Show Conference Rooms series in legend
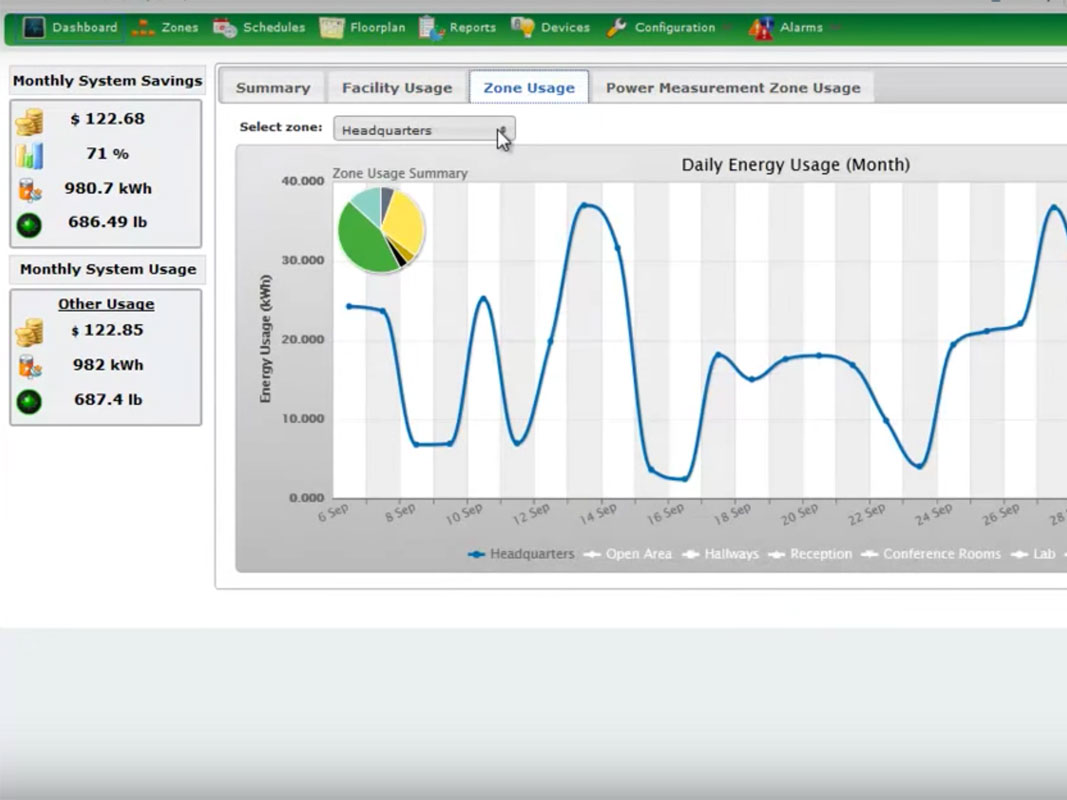1067x800 pixels. [x=930, y=554]
